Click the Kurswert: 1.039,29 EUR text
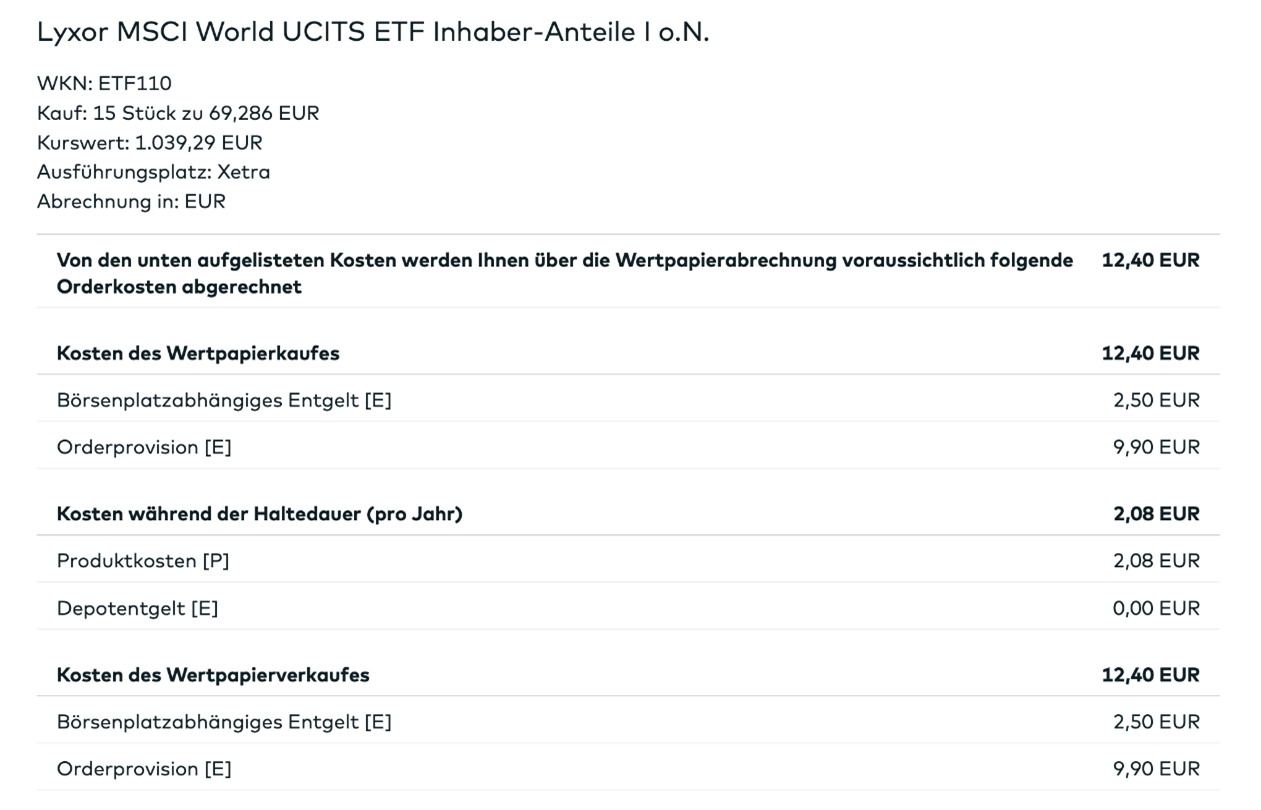Viewport: 1261px width, 810px height. (150, 142)
